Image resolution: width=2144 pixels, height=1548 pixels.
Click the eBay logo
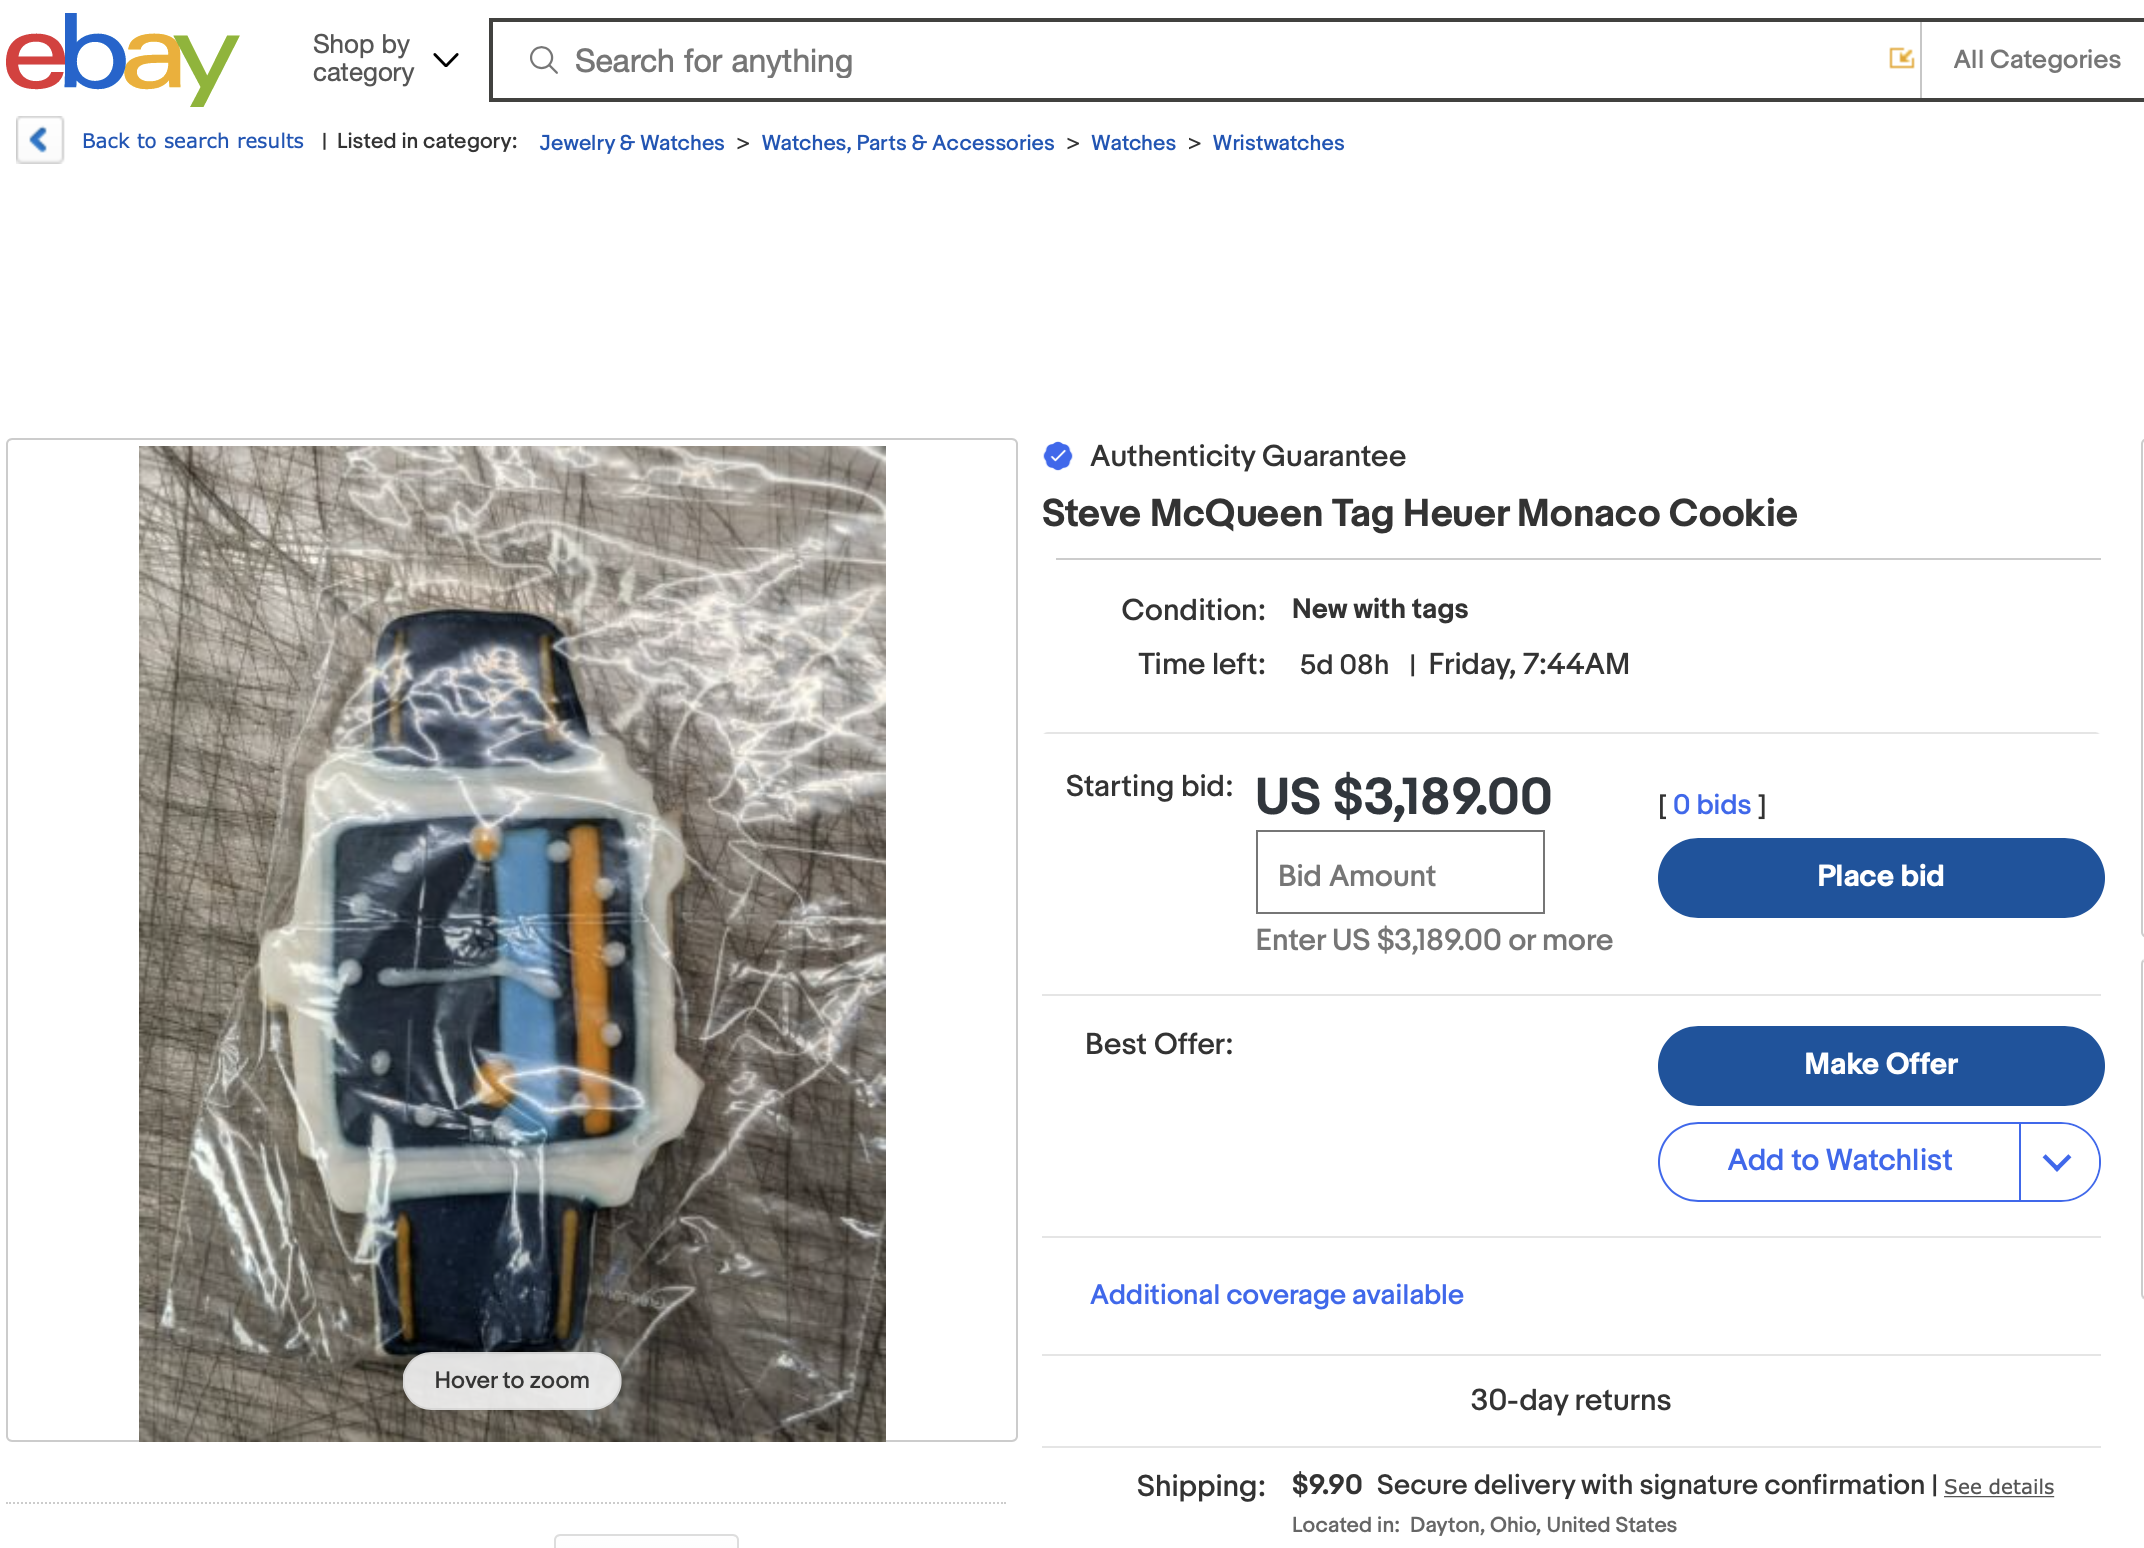pos(122,59)
